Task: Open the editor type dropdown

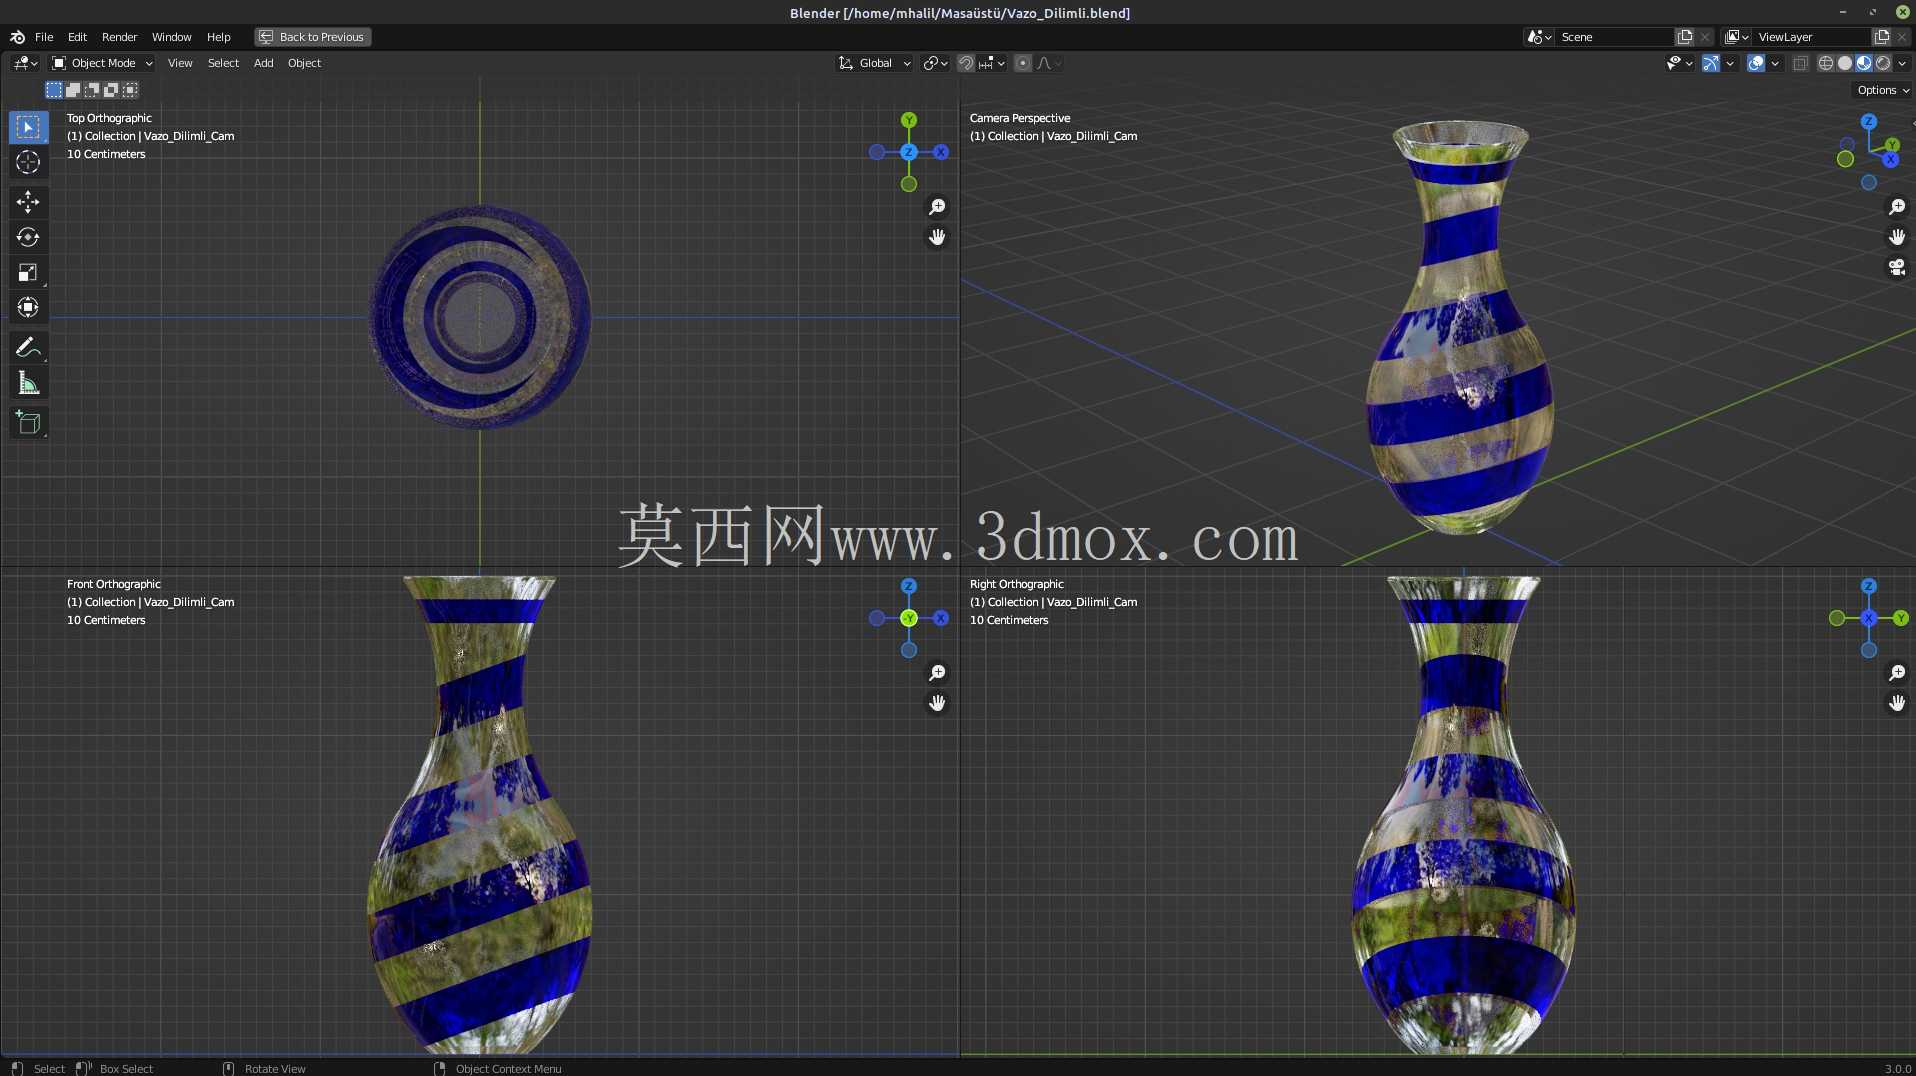Action: (x=25, y=63)
